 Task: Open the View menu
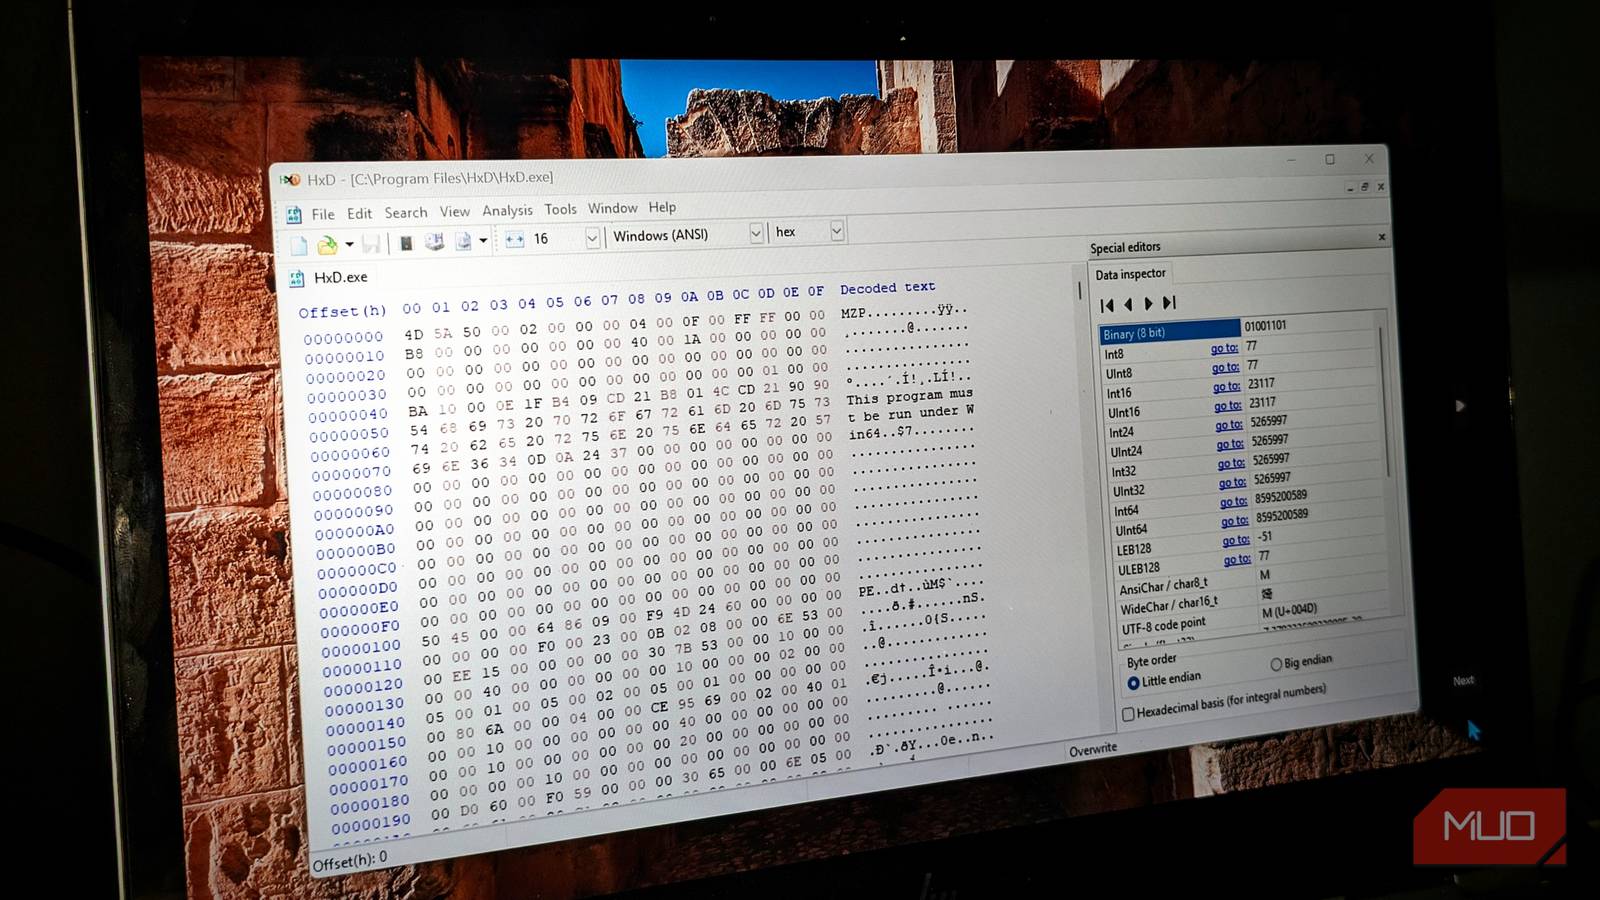(x=454, y=211)
